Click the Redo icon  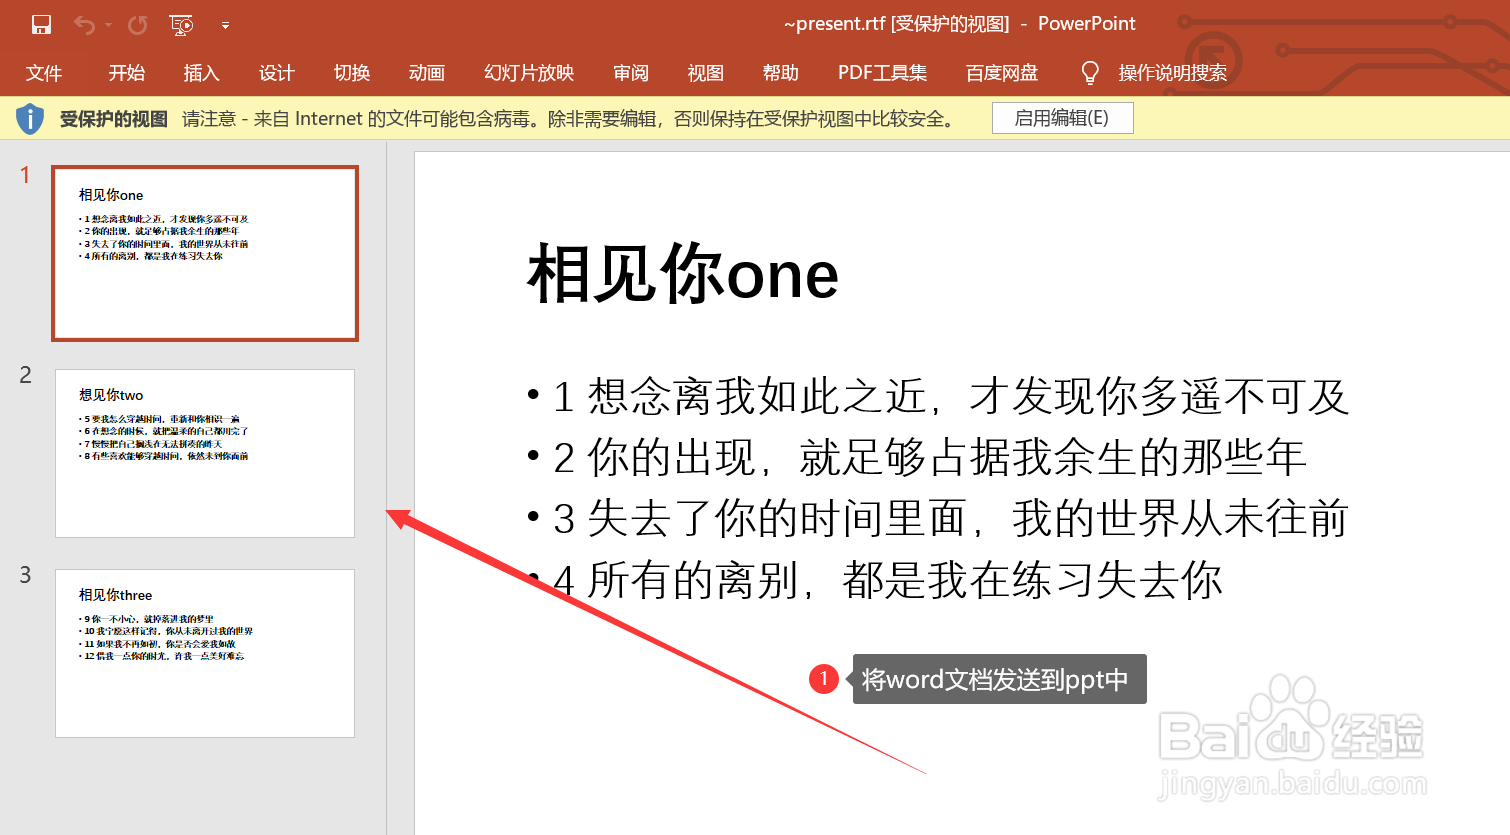137,24
